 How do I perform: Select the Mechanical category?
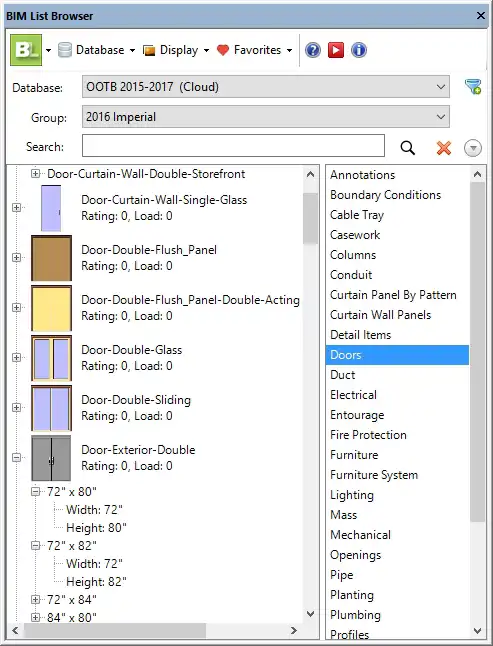click(397, 535)
